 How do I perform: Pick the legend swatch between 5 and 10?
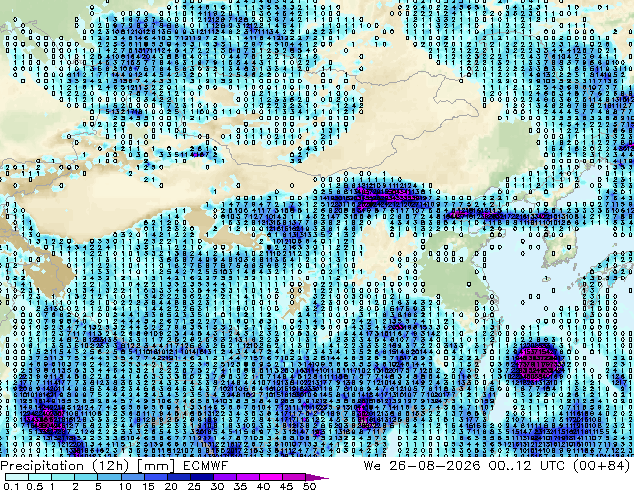click(110, 477)
